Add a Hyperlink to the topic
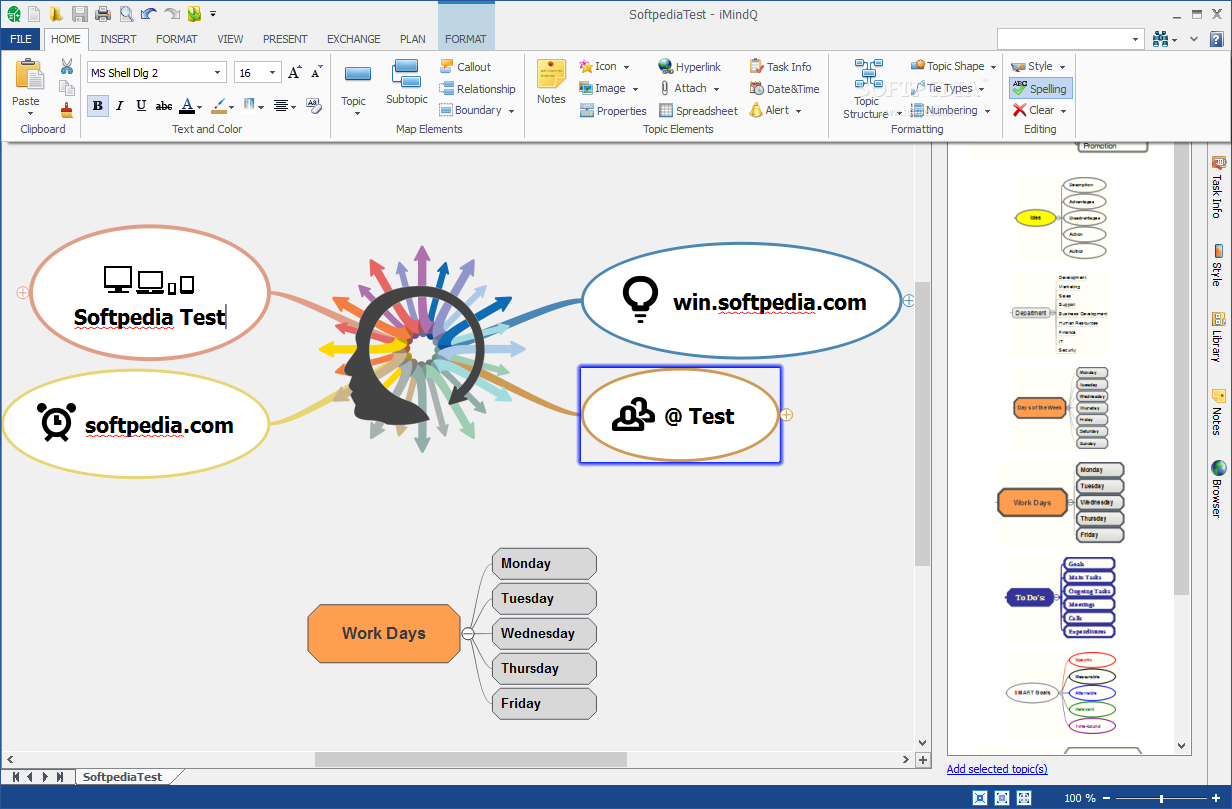The image size is (1232, 809). tap(689, 67)
